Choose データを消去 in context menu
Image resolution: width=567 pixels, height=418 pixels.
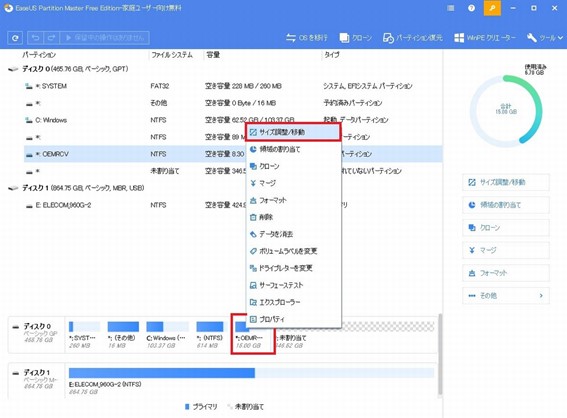293,234
